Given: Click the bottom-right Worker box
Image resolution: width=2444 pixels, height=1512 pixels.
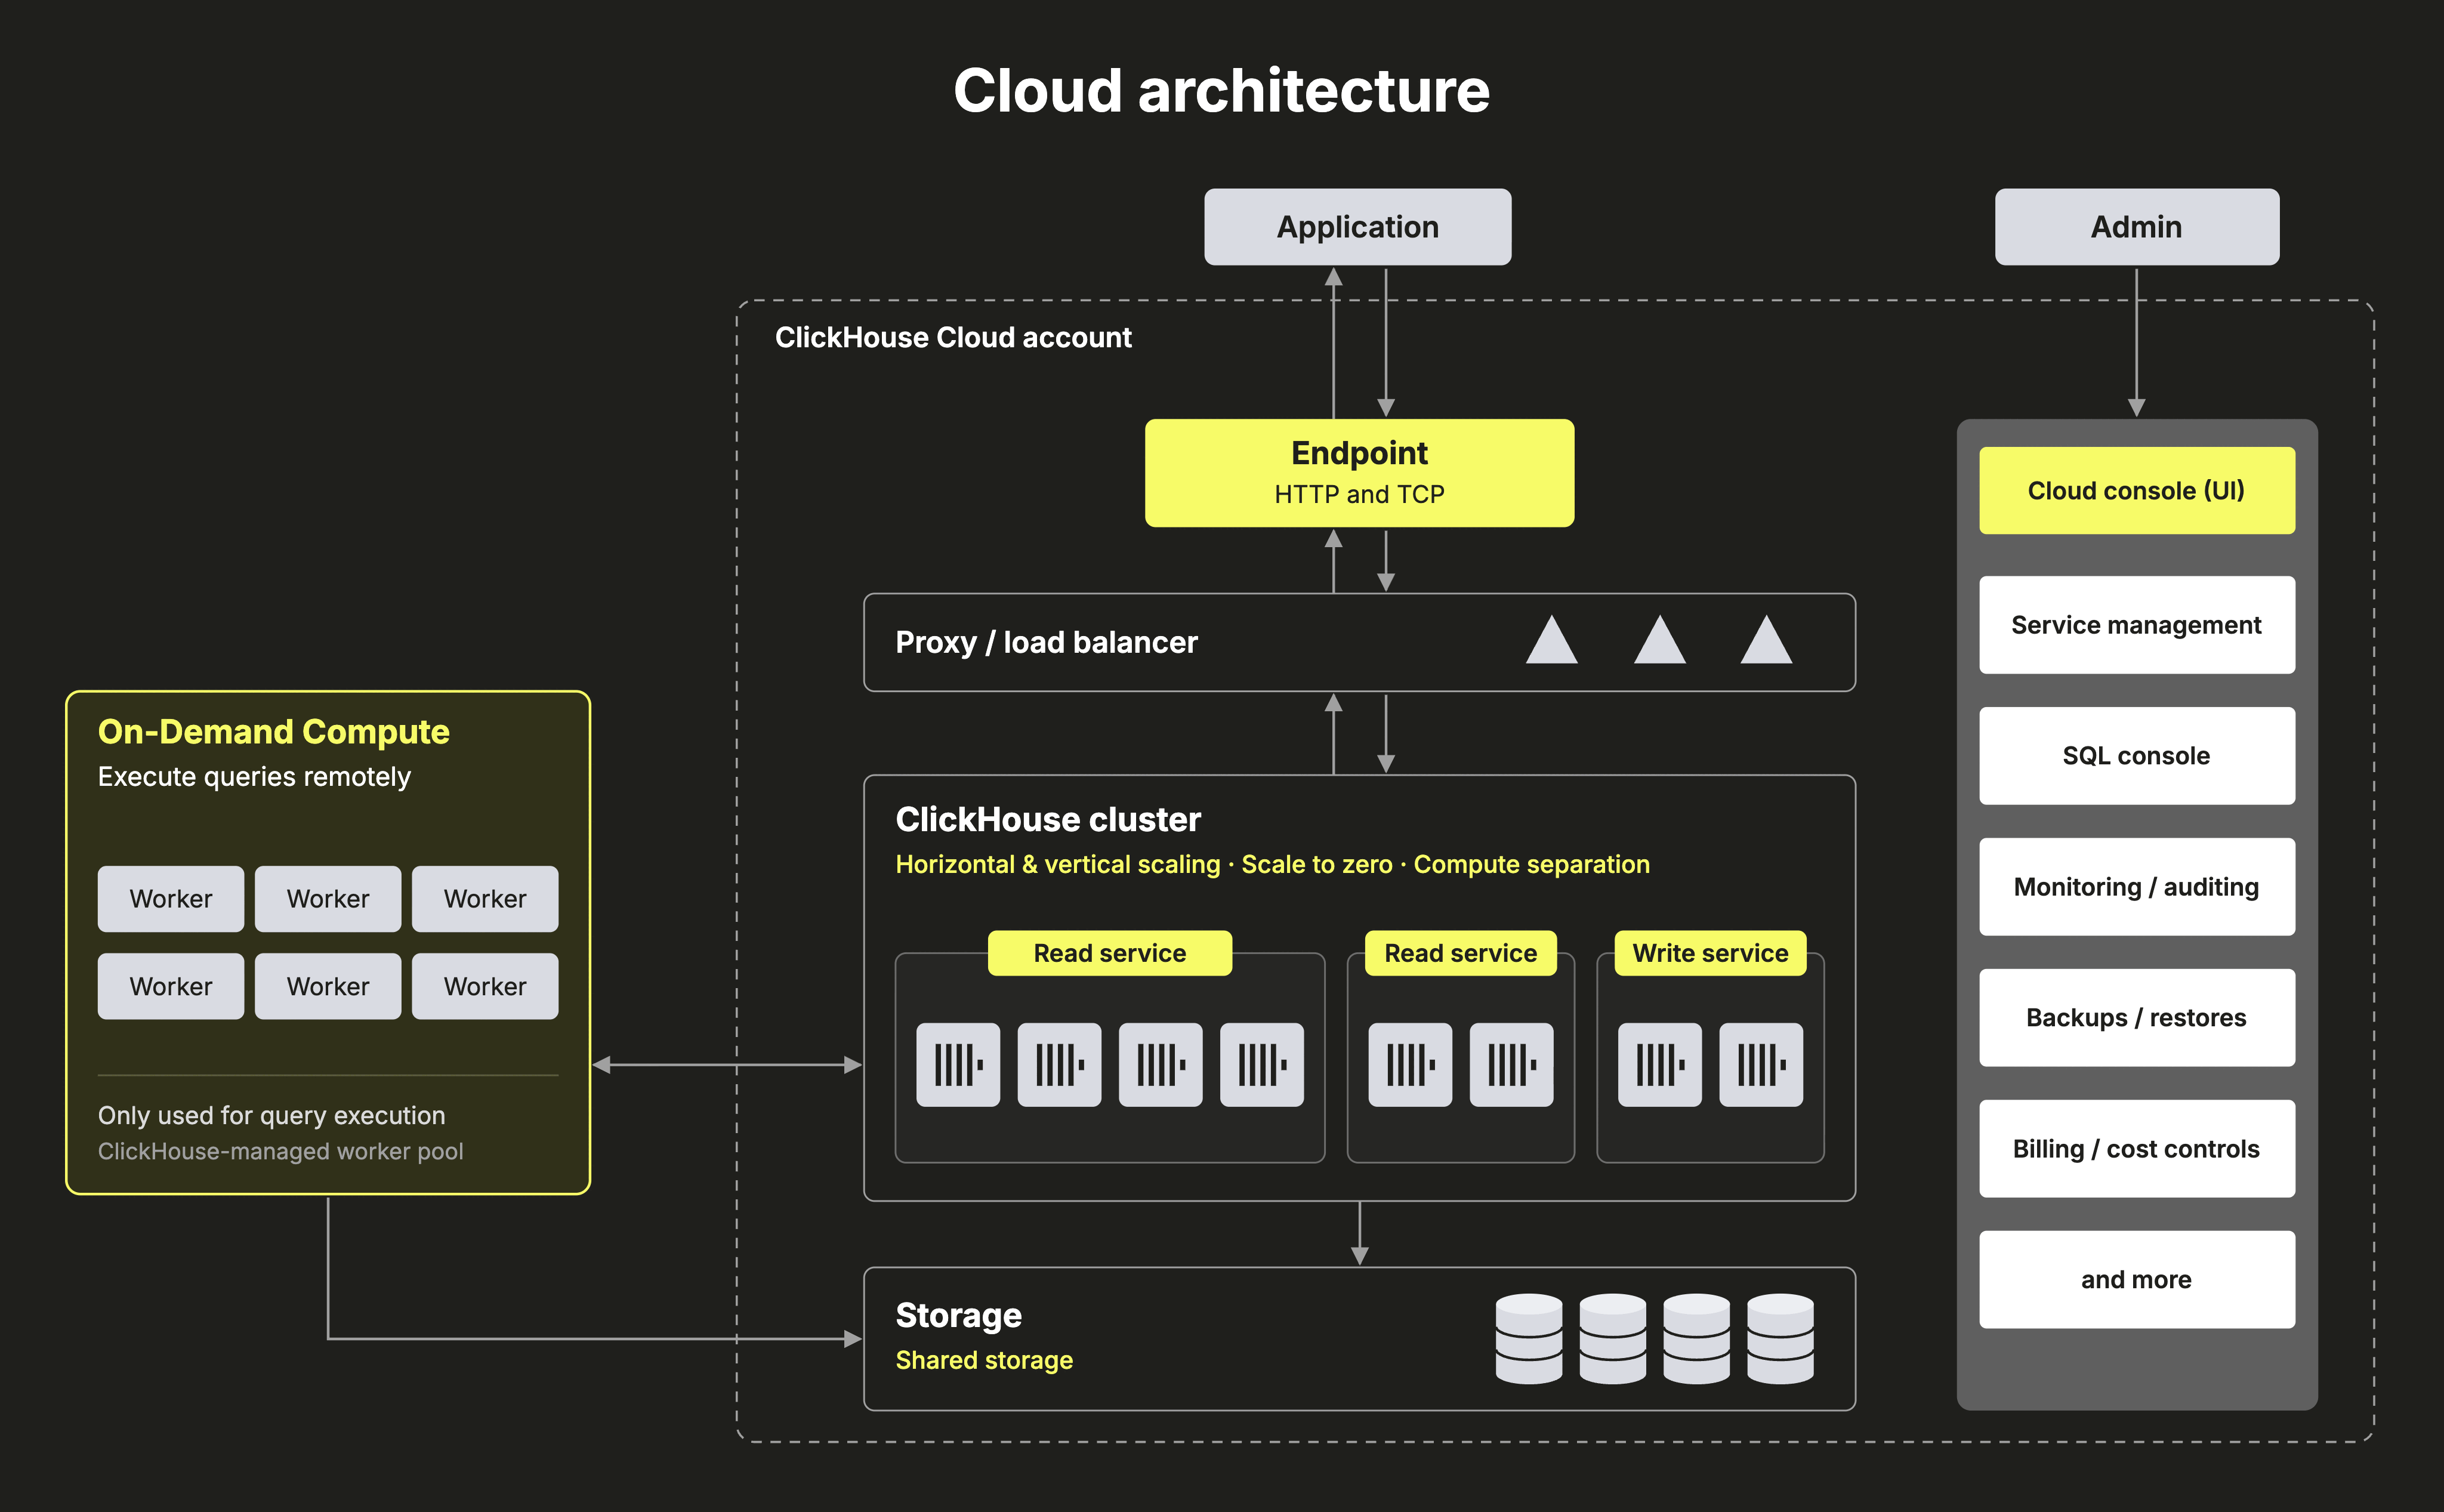Looking at the screenshot, I should coord(485,986).
